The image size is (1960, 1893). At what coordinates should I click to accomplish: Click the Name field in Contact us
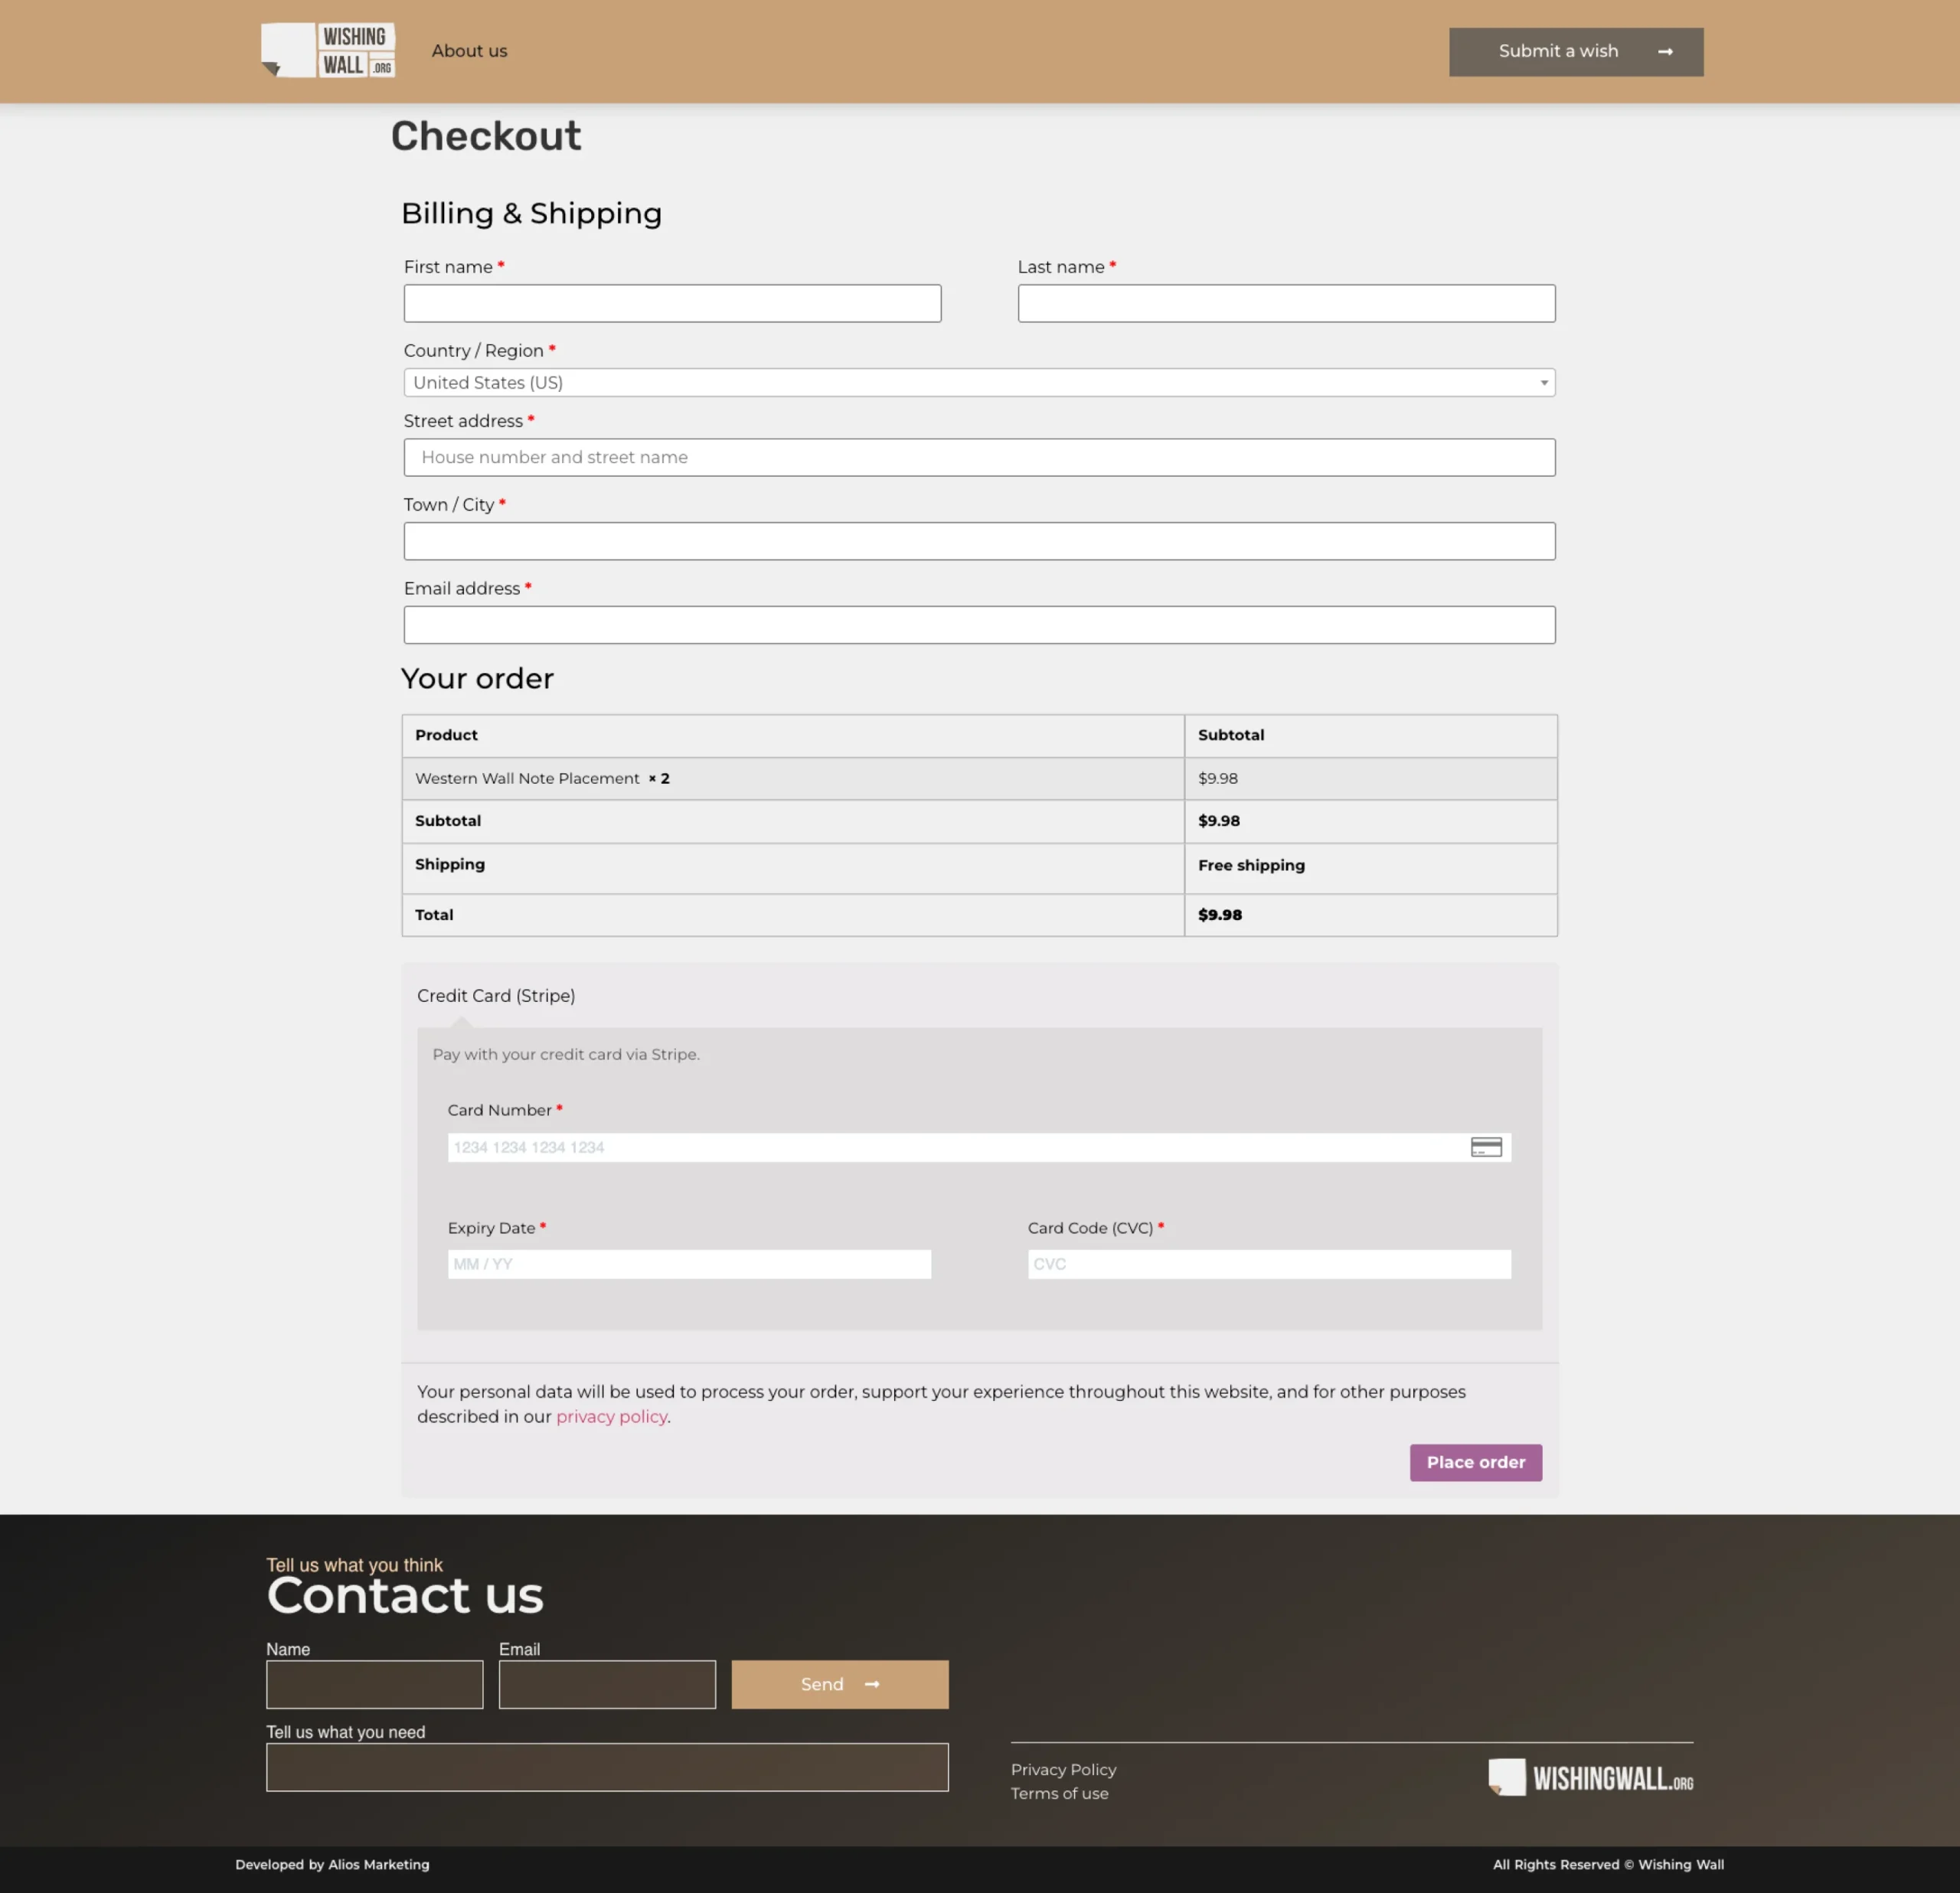coord(374,1685)
